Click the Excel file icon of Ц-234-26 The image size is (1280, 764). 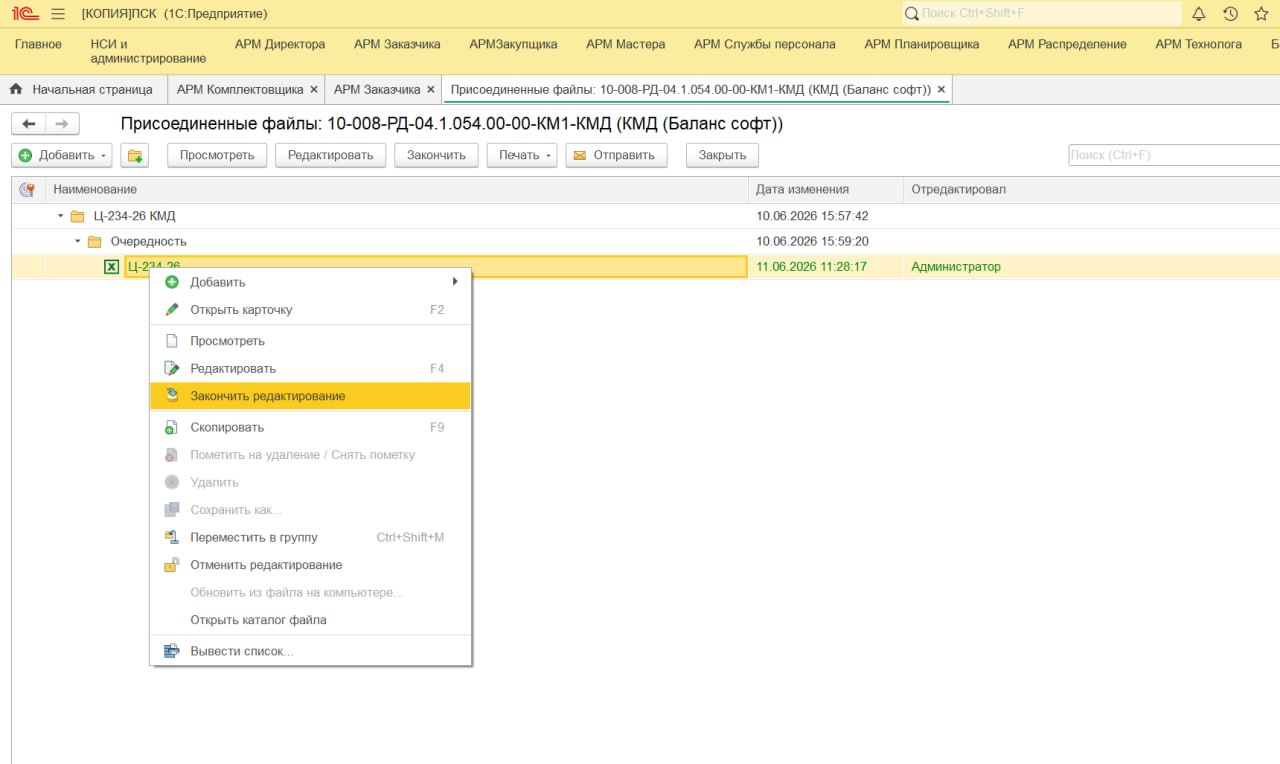pos(111,267)
